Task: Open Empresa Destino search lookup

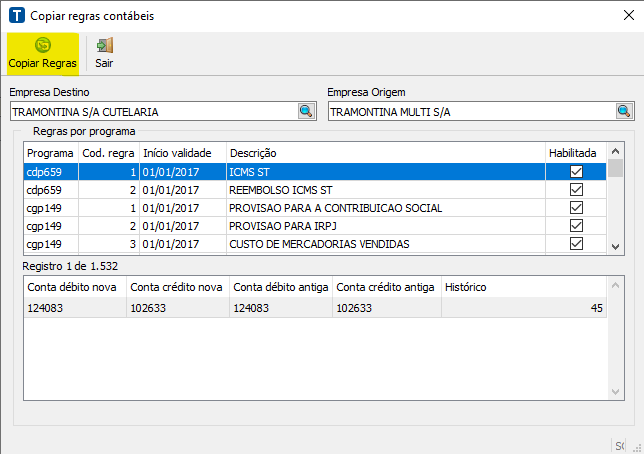Action: point(306,111)
